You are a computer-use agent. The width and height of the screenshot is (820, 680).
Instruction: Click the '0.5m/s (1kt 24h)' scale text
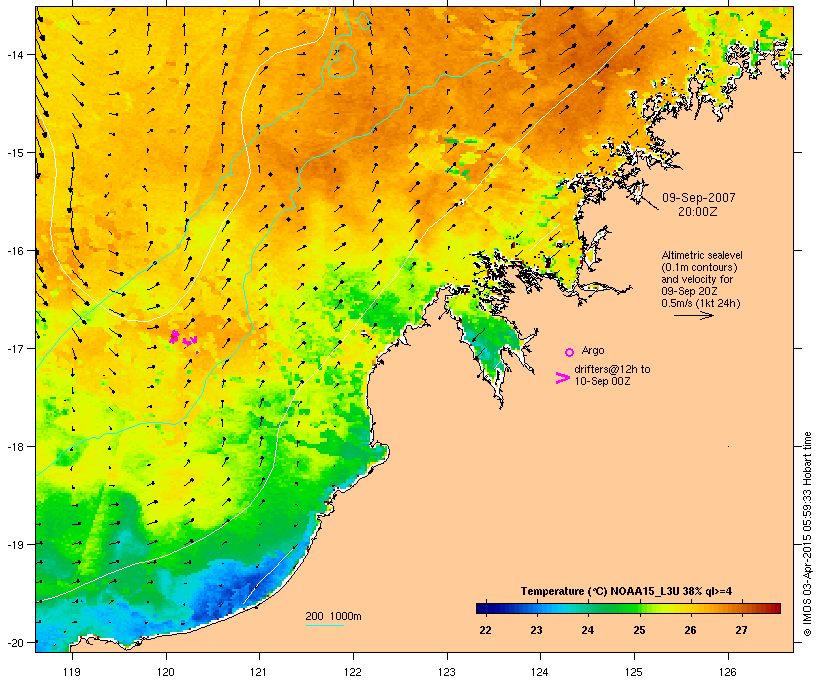point(701,303)
